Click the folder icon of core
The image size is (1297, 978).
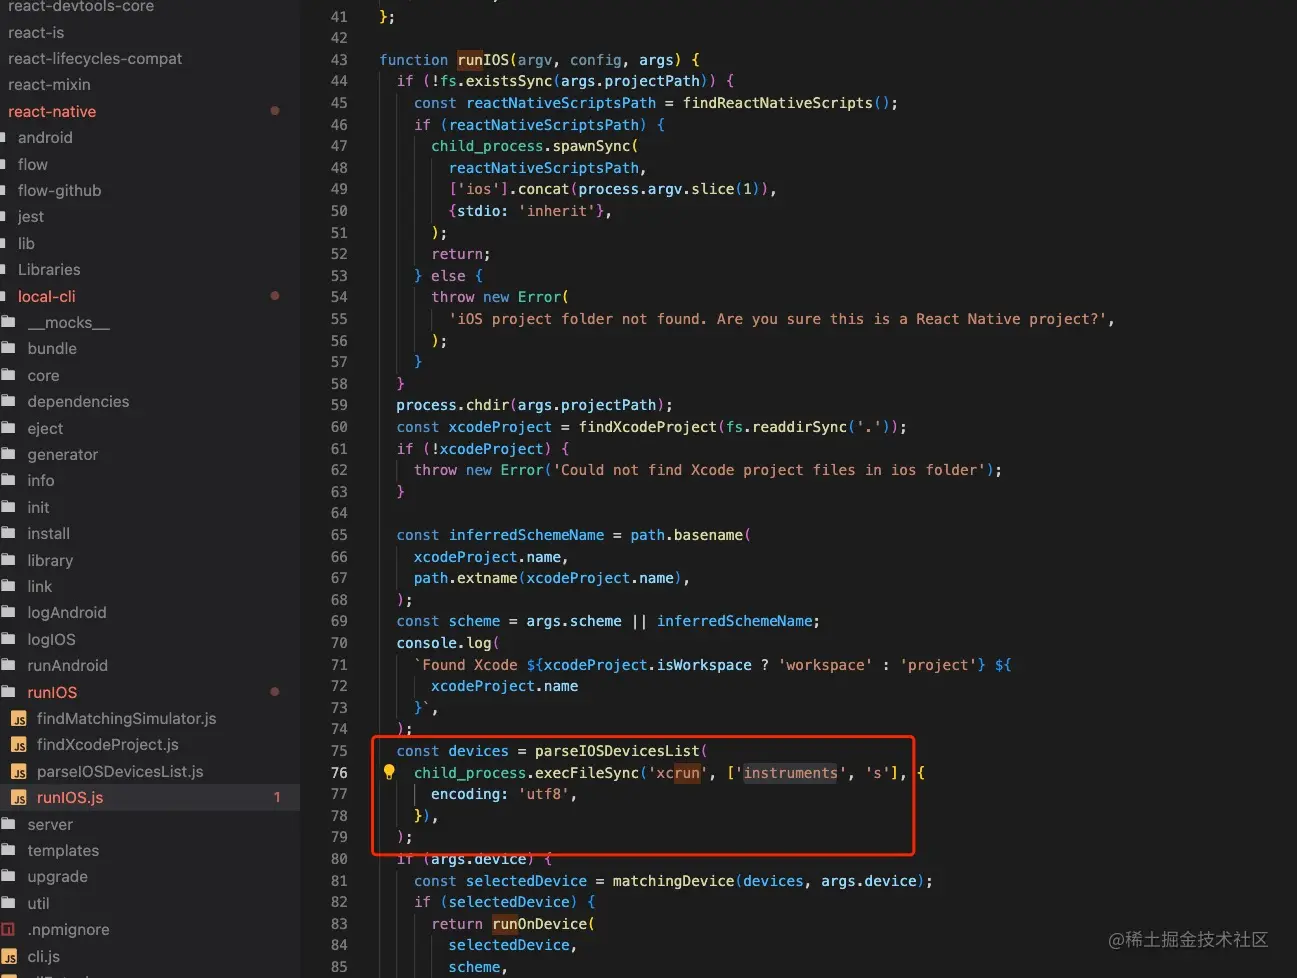[x=8, y=375]
